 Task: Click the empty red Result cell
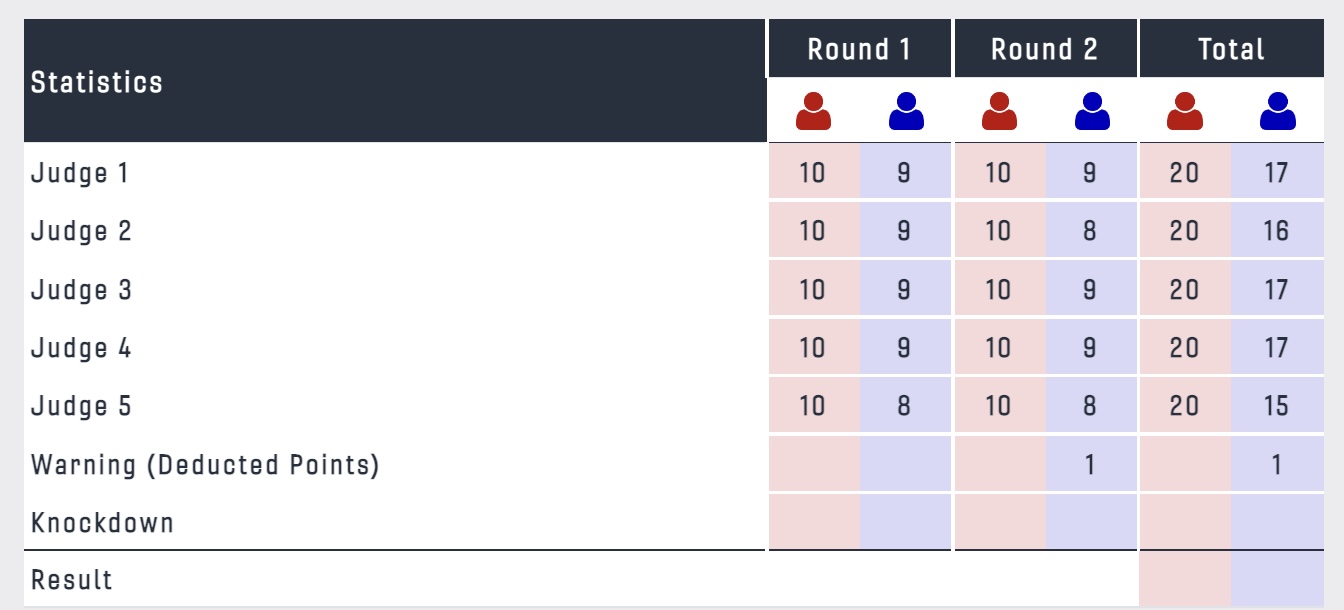pos(1185,579)
